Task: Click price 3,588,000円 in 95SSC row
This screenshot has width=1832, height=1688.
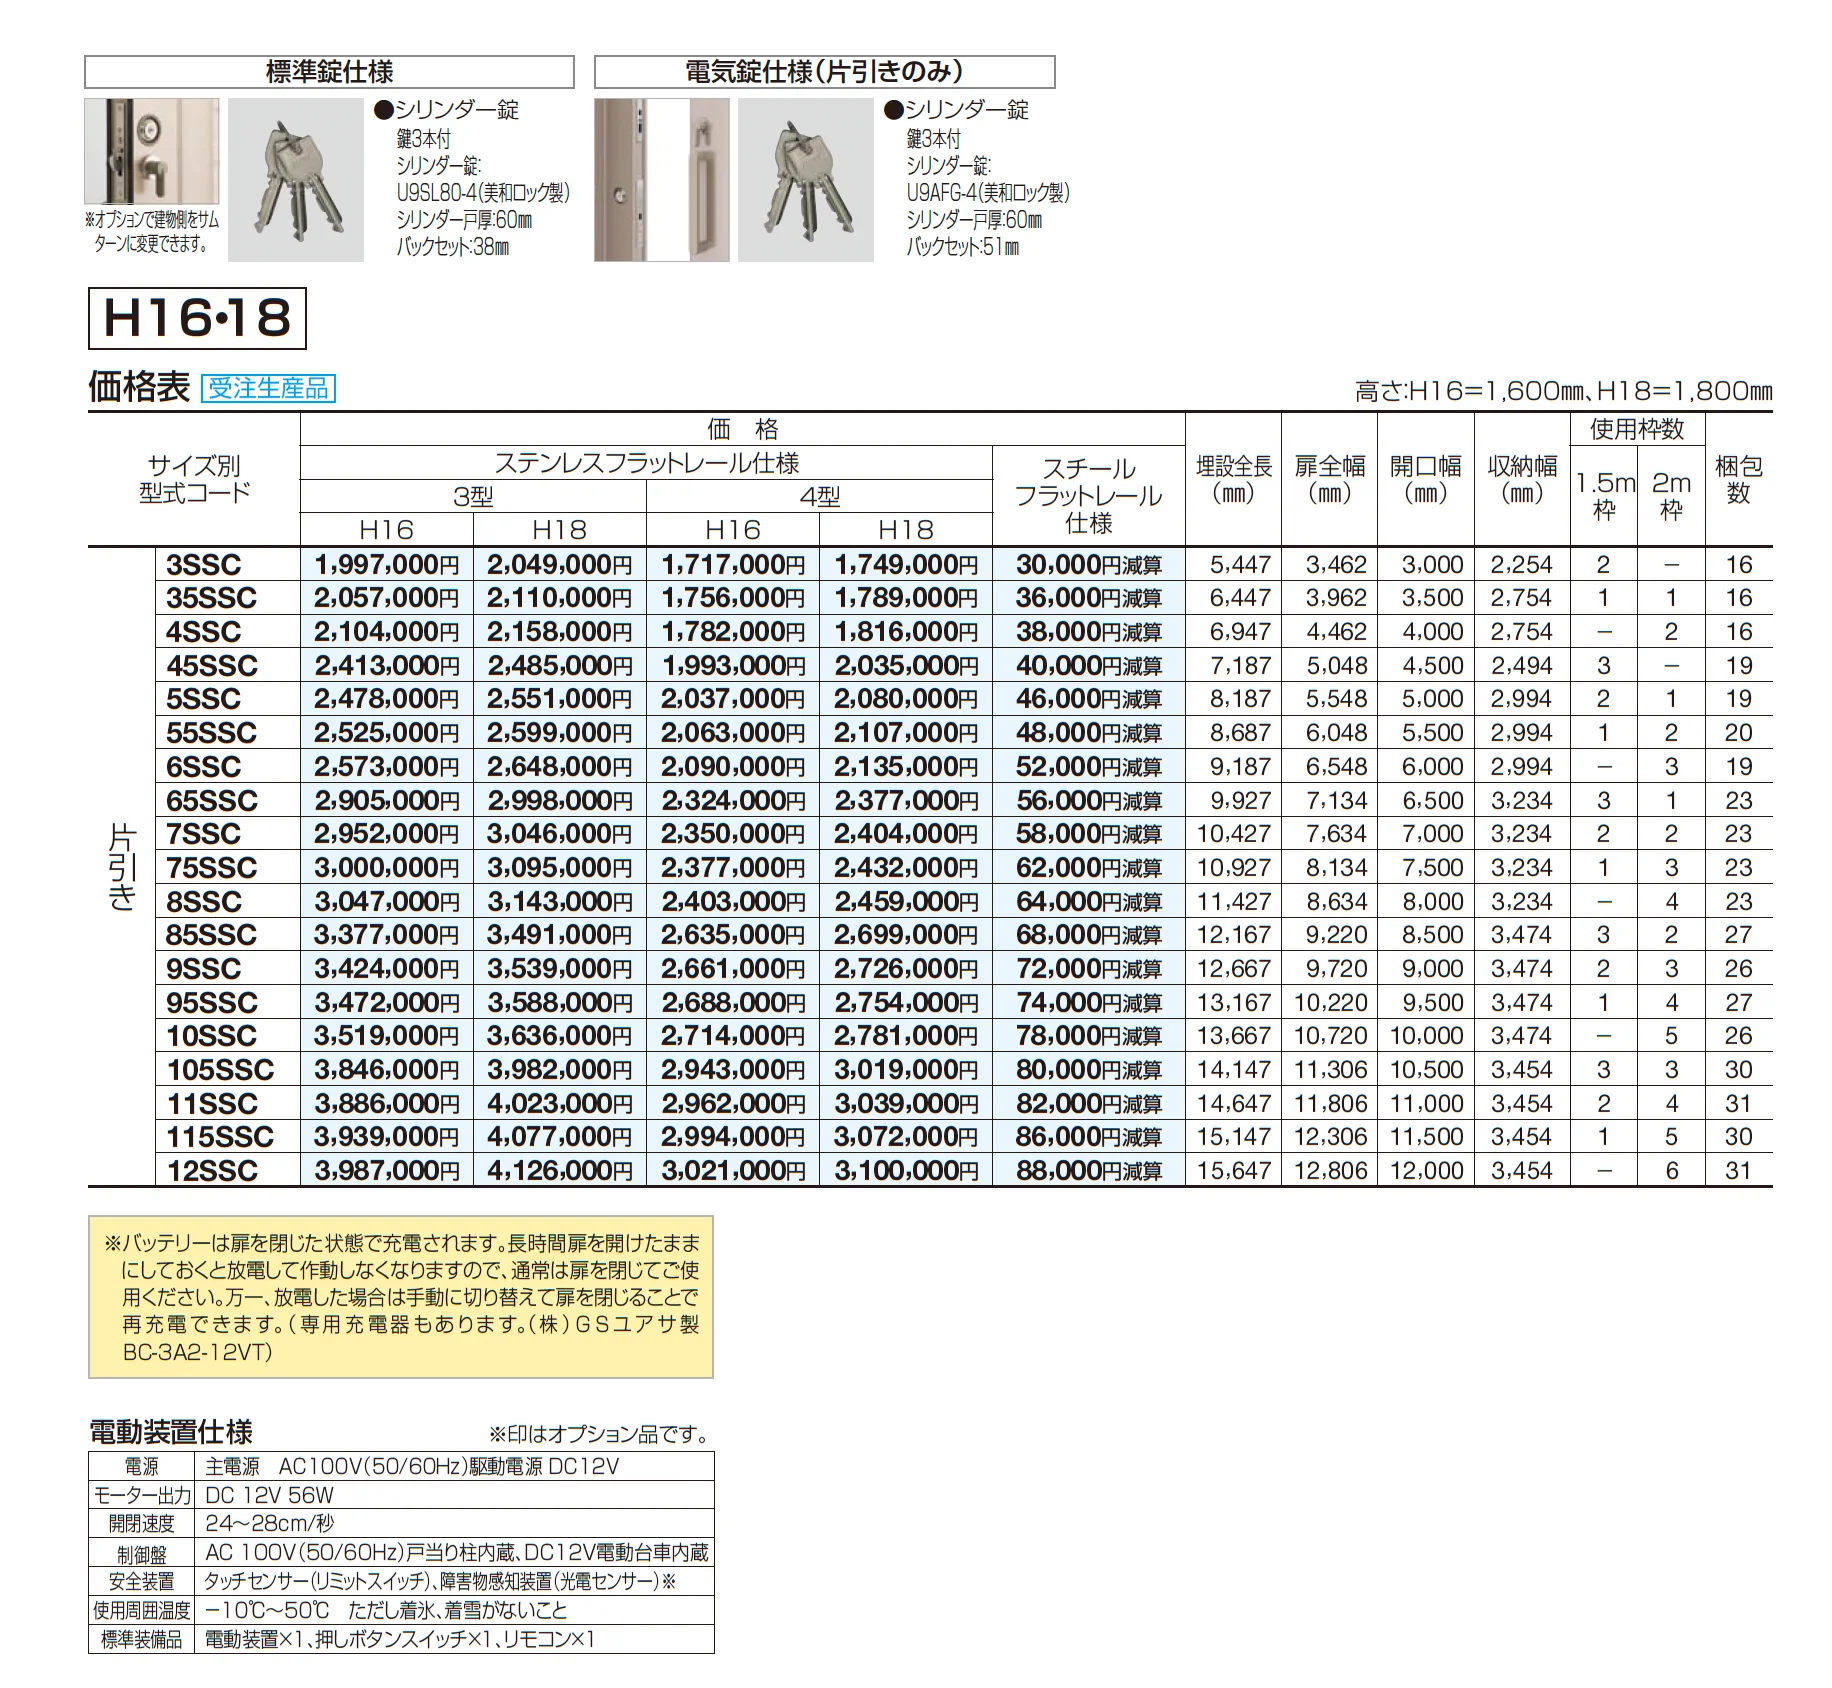Action: [x=560, y=1003]
